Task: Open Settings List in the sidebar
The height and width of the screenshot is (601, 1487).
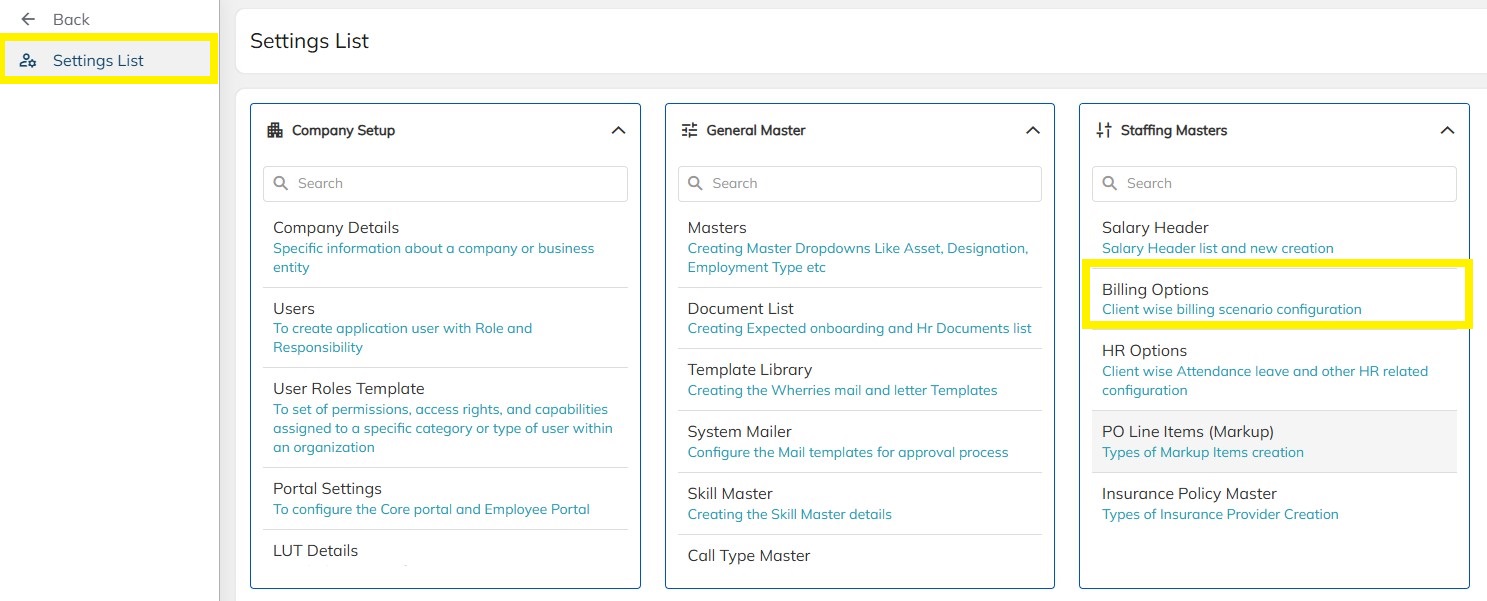Action: [98, 61]
